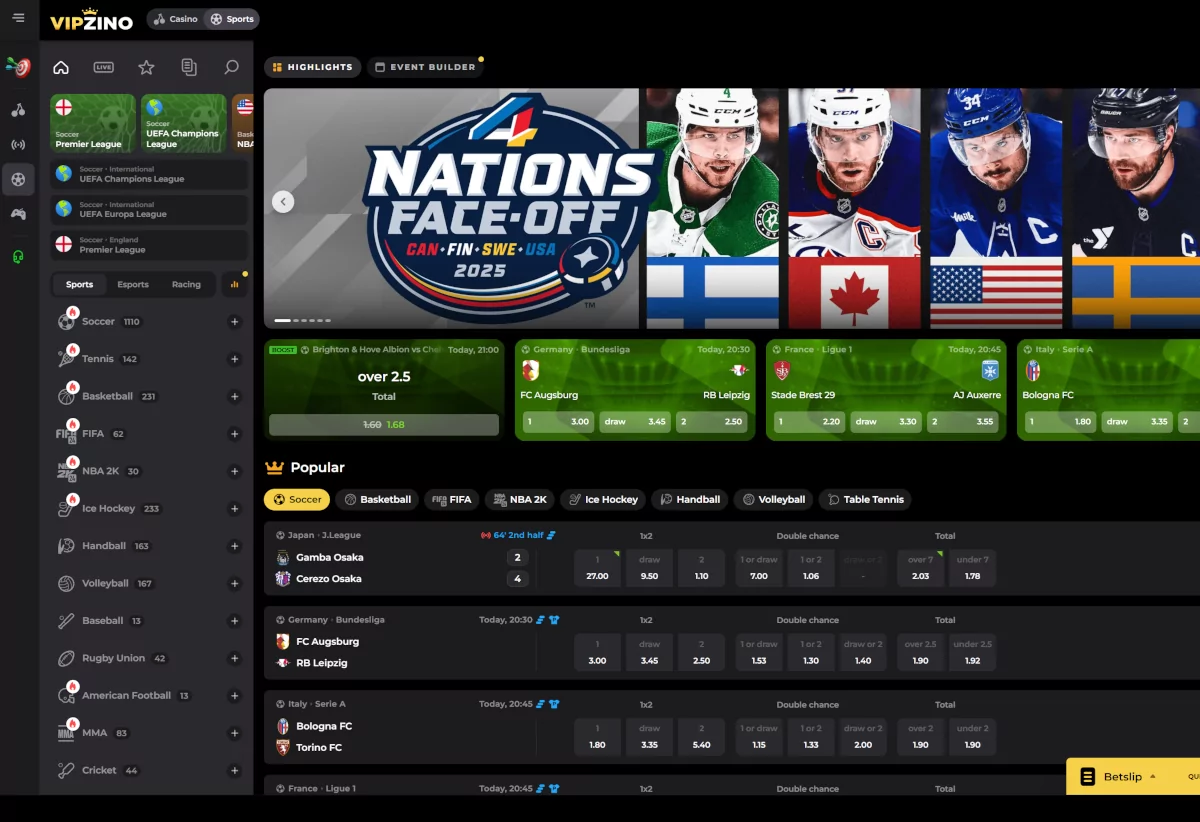Filter Popular by Volleyball chip
Image resolution: width=1200 pixels, height=822 pixels.
coord(773,499)
